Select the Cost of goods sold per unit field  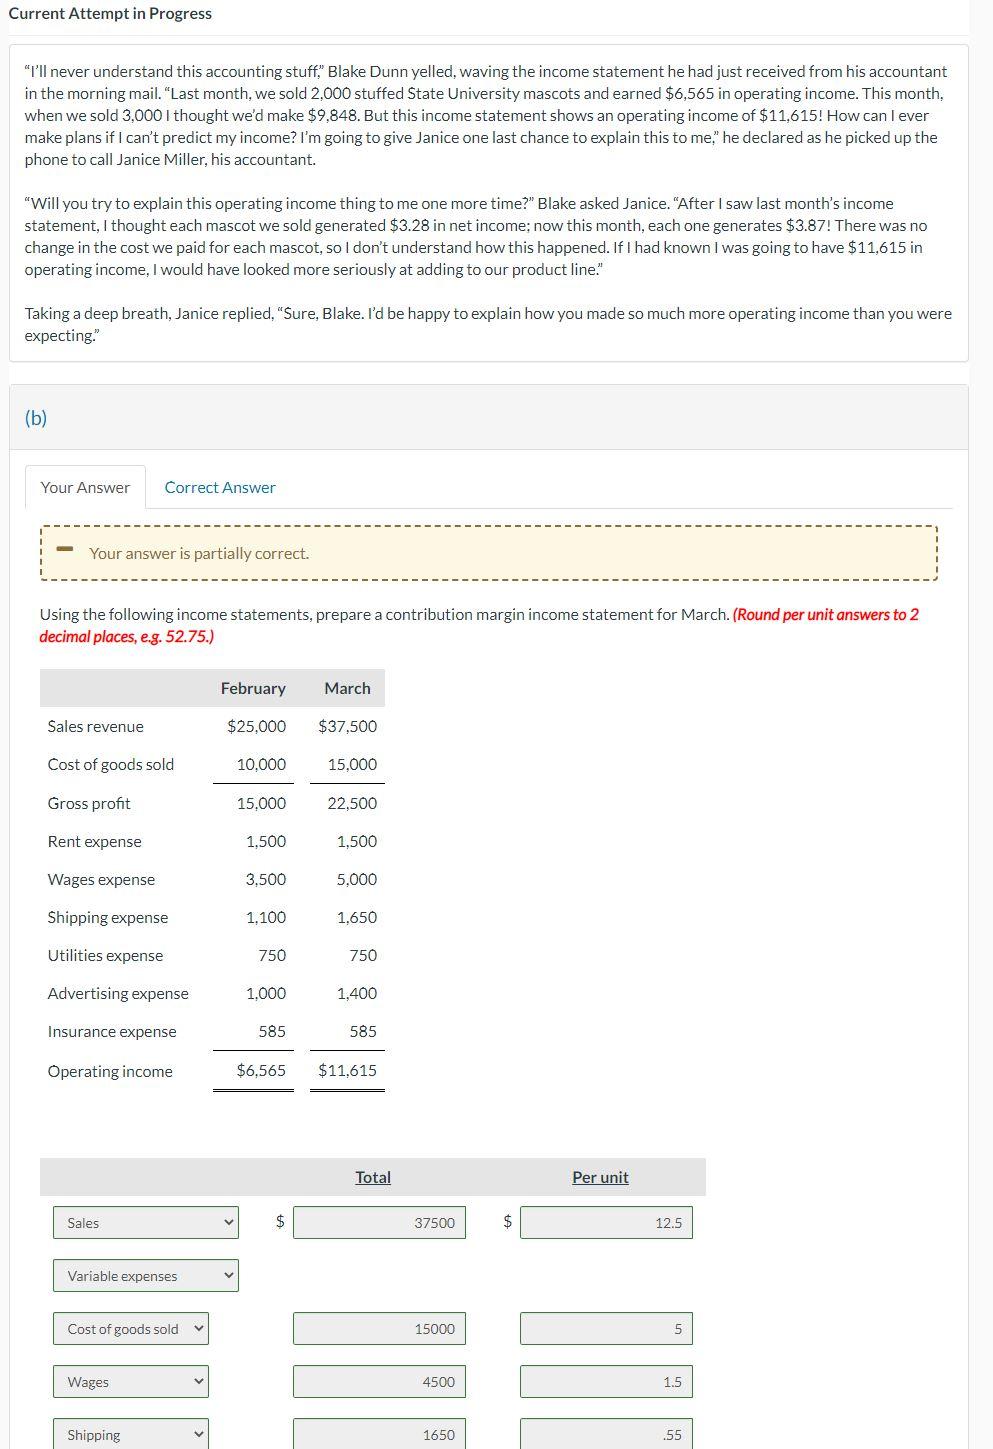(x=606, y=1328)
